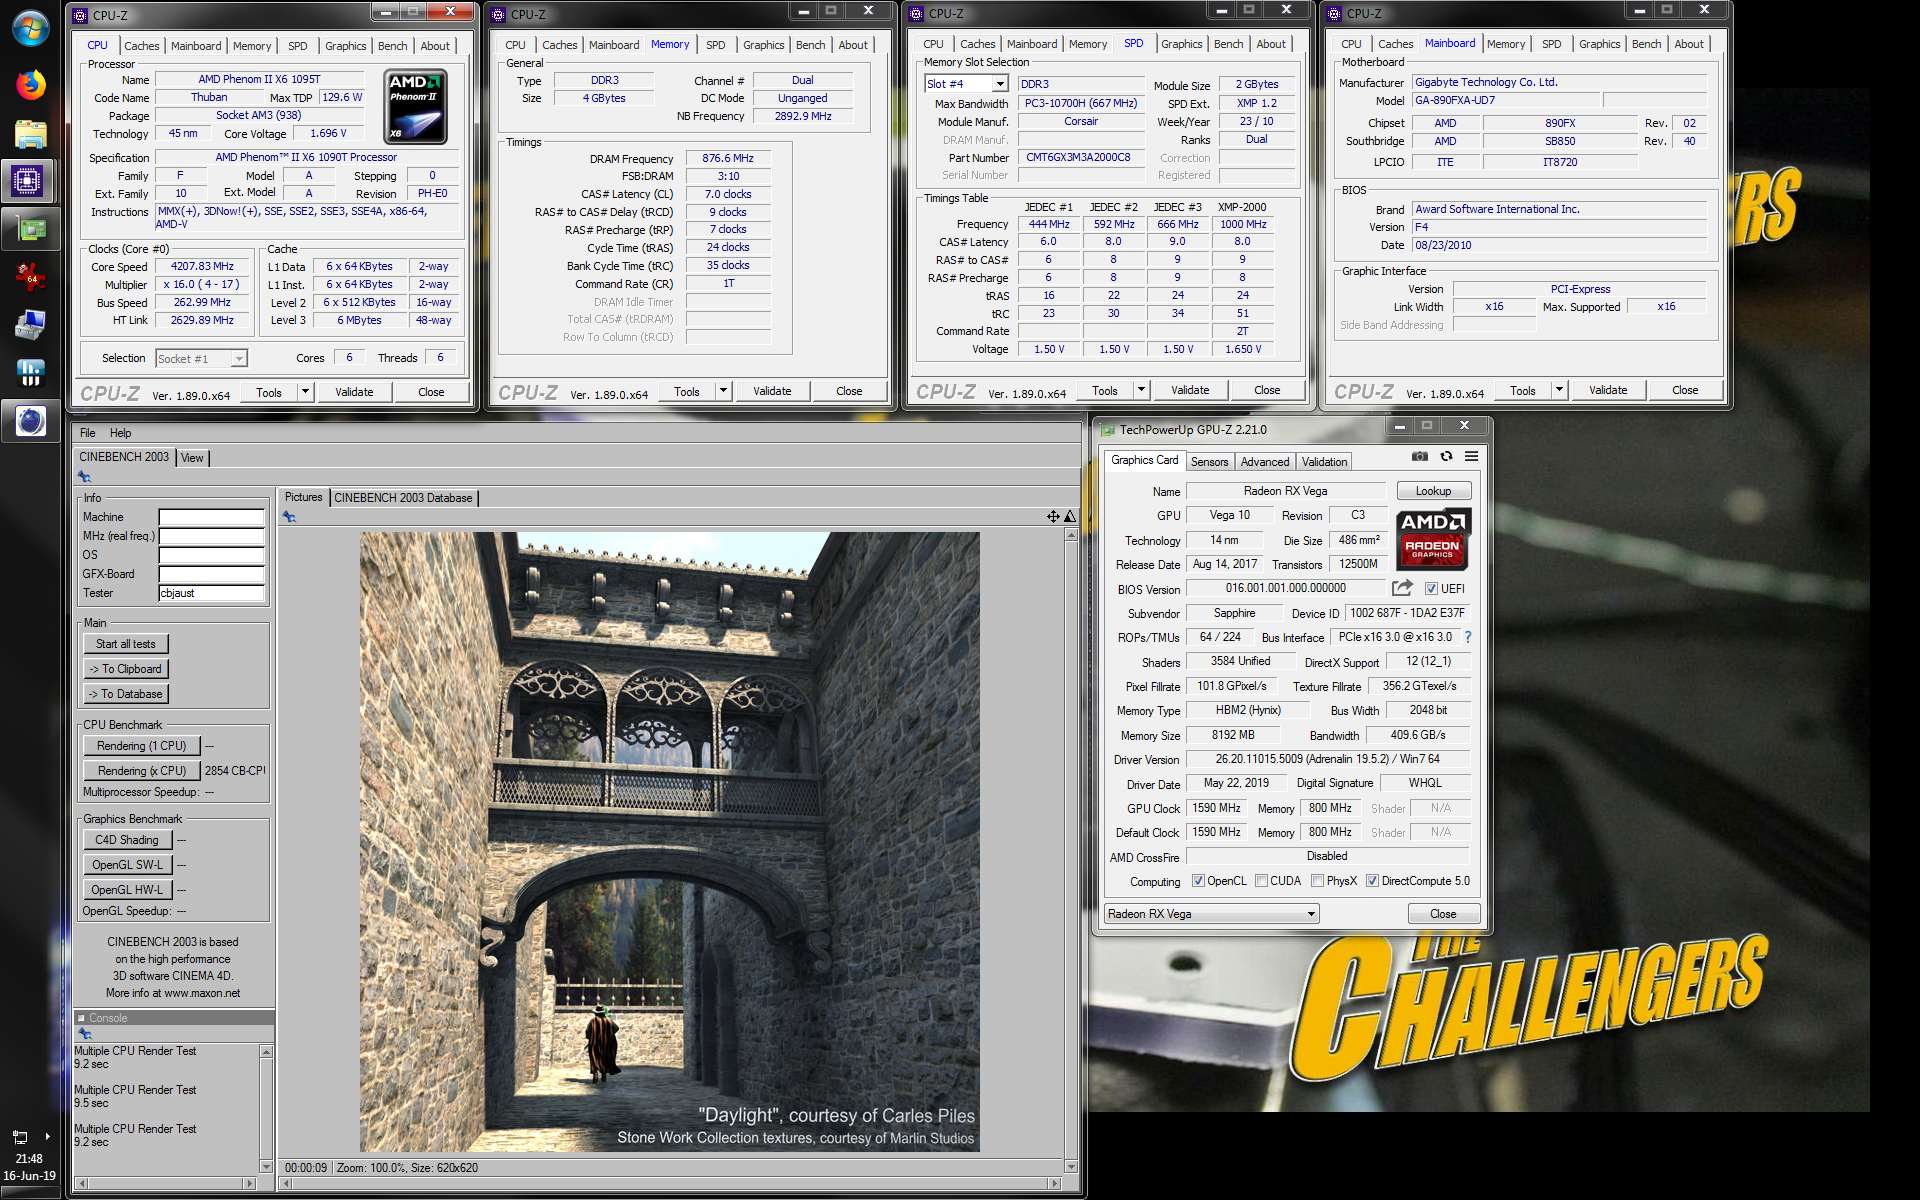This screenshot has height=1200, width=1920.
Task: Click the triangle icon above the picture scrollbar
Action: click(x=1070, y=516)
